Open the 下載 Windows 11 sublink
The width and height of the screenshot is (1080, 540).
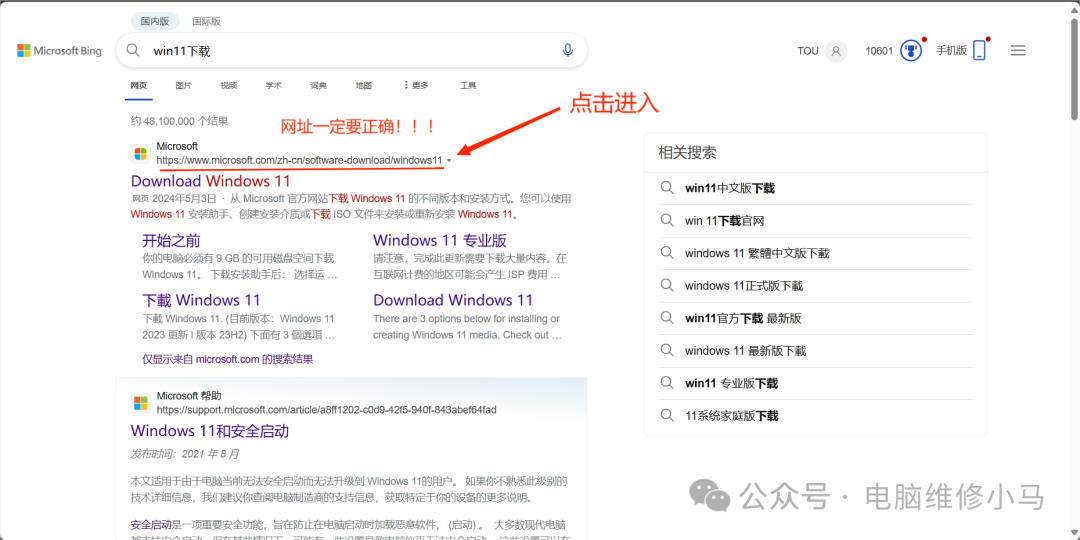coord(201,300)
